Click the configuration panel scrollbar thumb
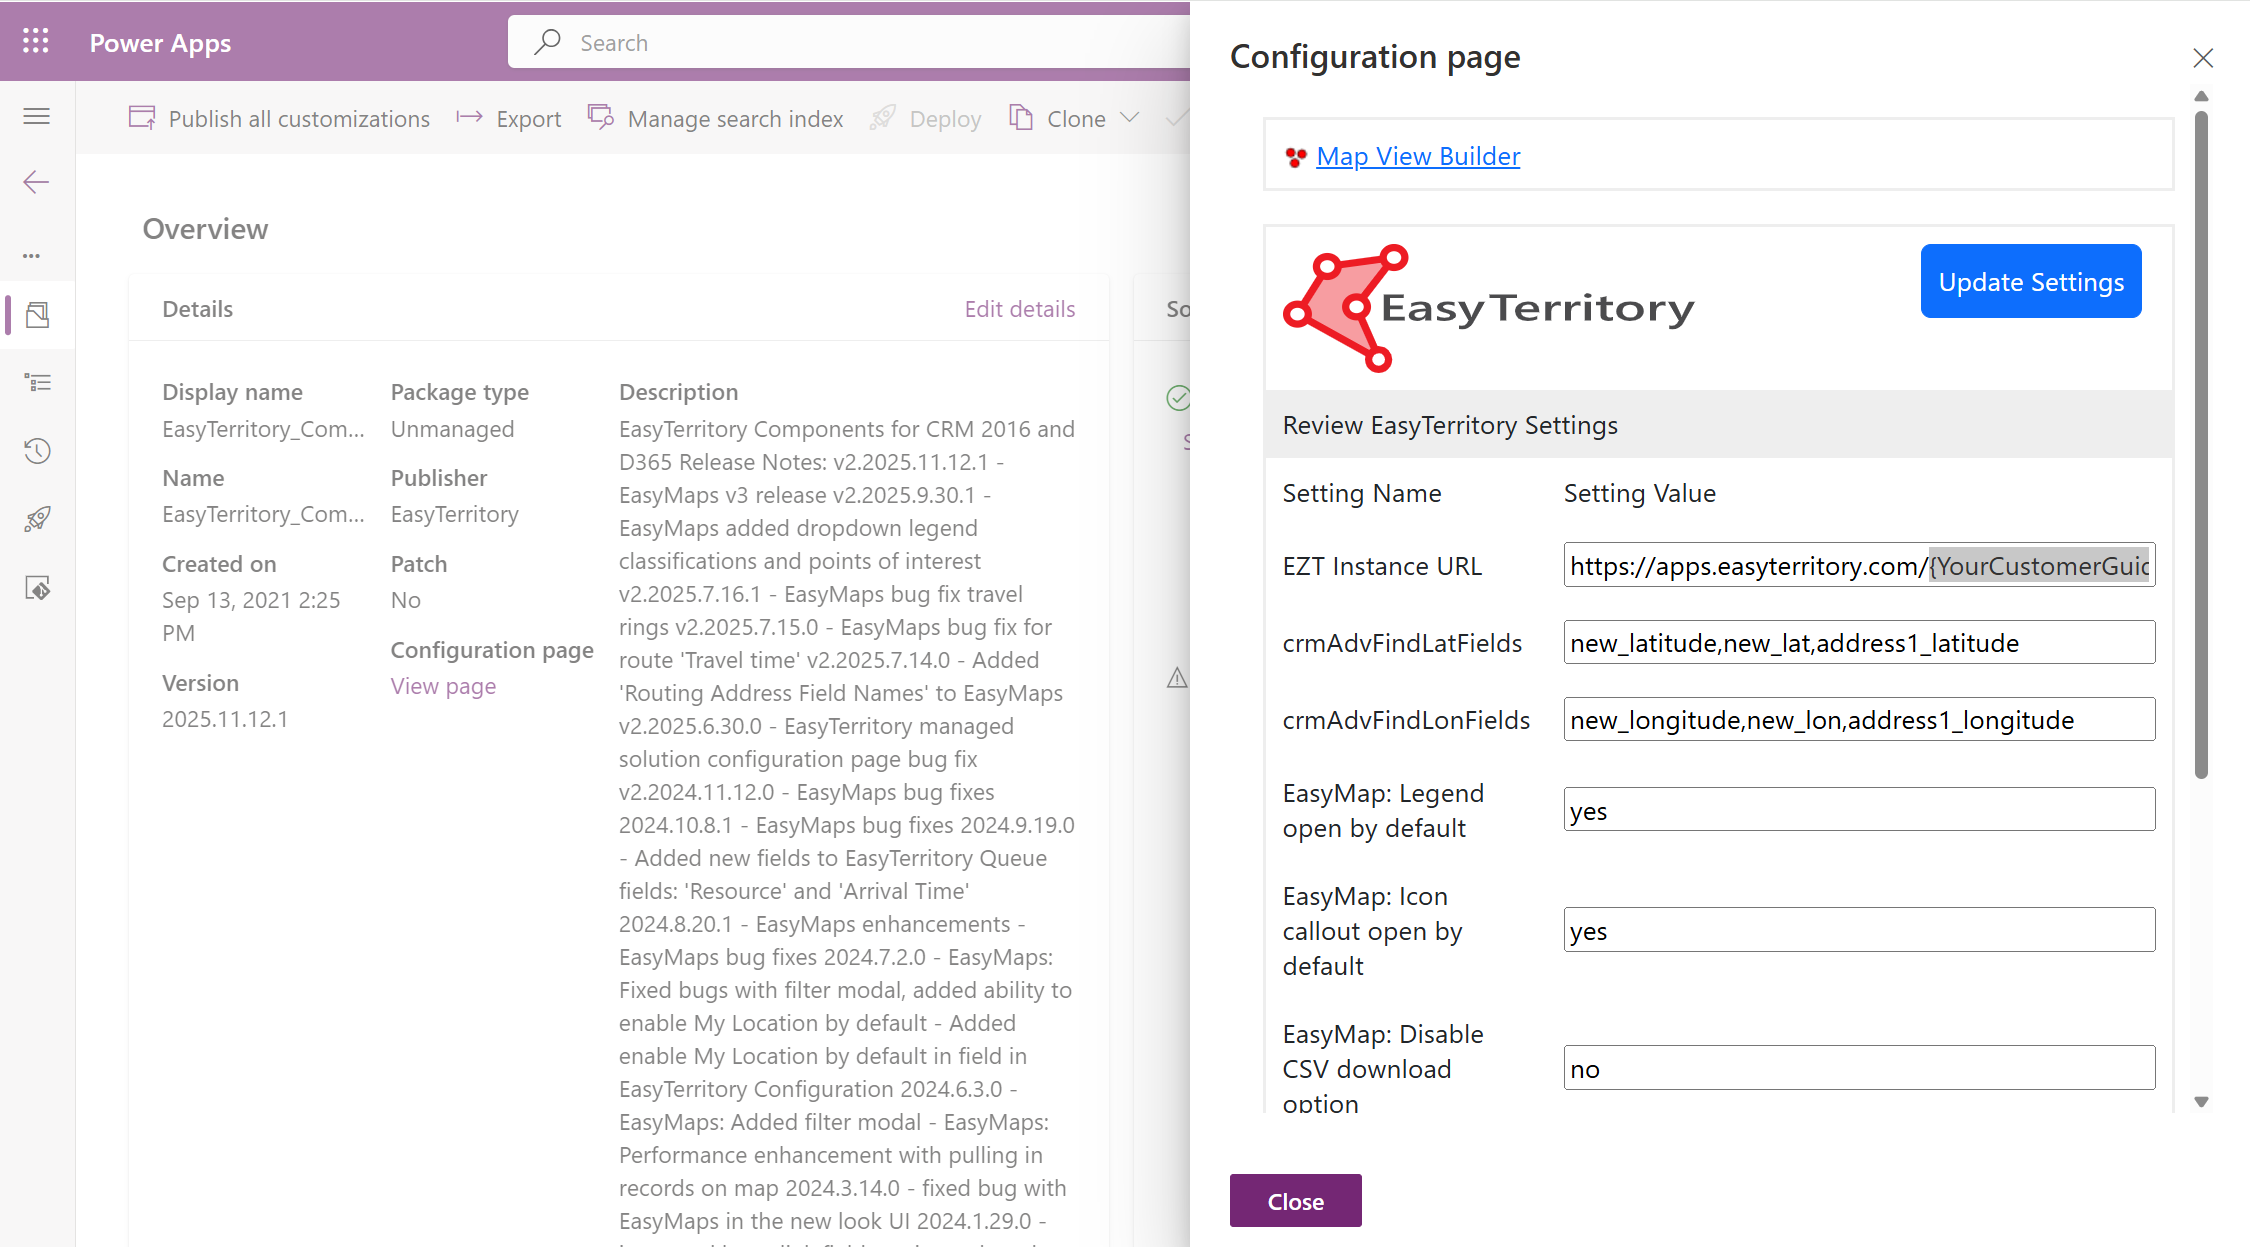The image size is (2250, 1247). (x=2201, y=445)
